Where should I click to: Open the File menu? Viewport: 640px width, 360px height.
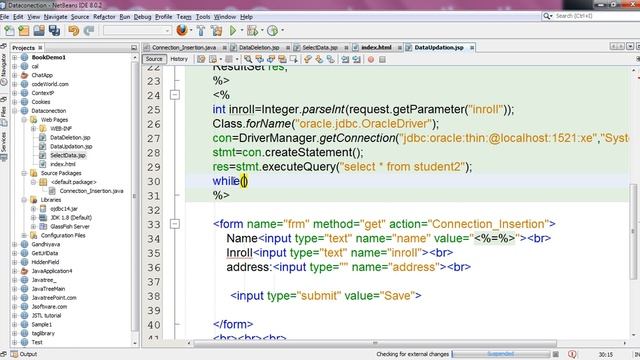pyautogui.click(x=4, y=17)
